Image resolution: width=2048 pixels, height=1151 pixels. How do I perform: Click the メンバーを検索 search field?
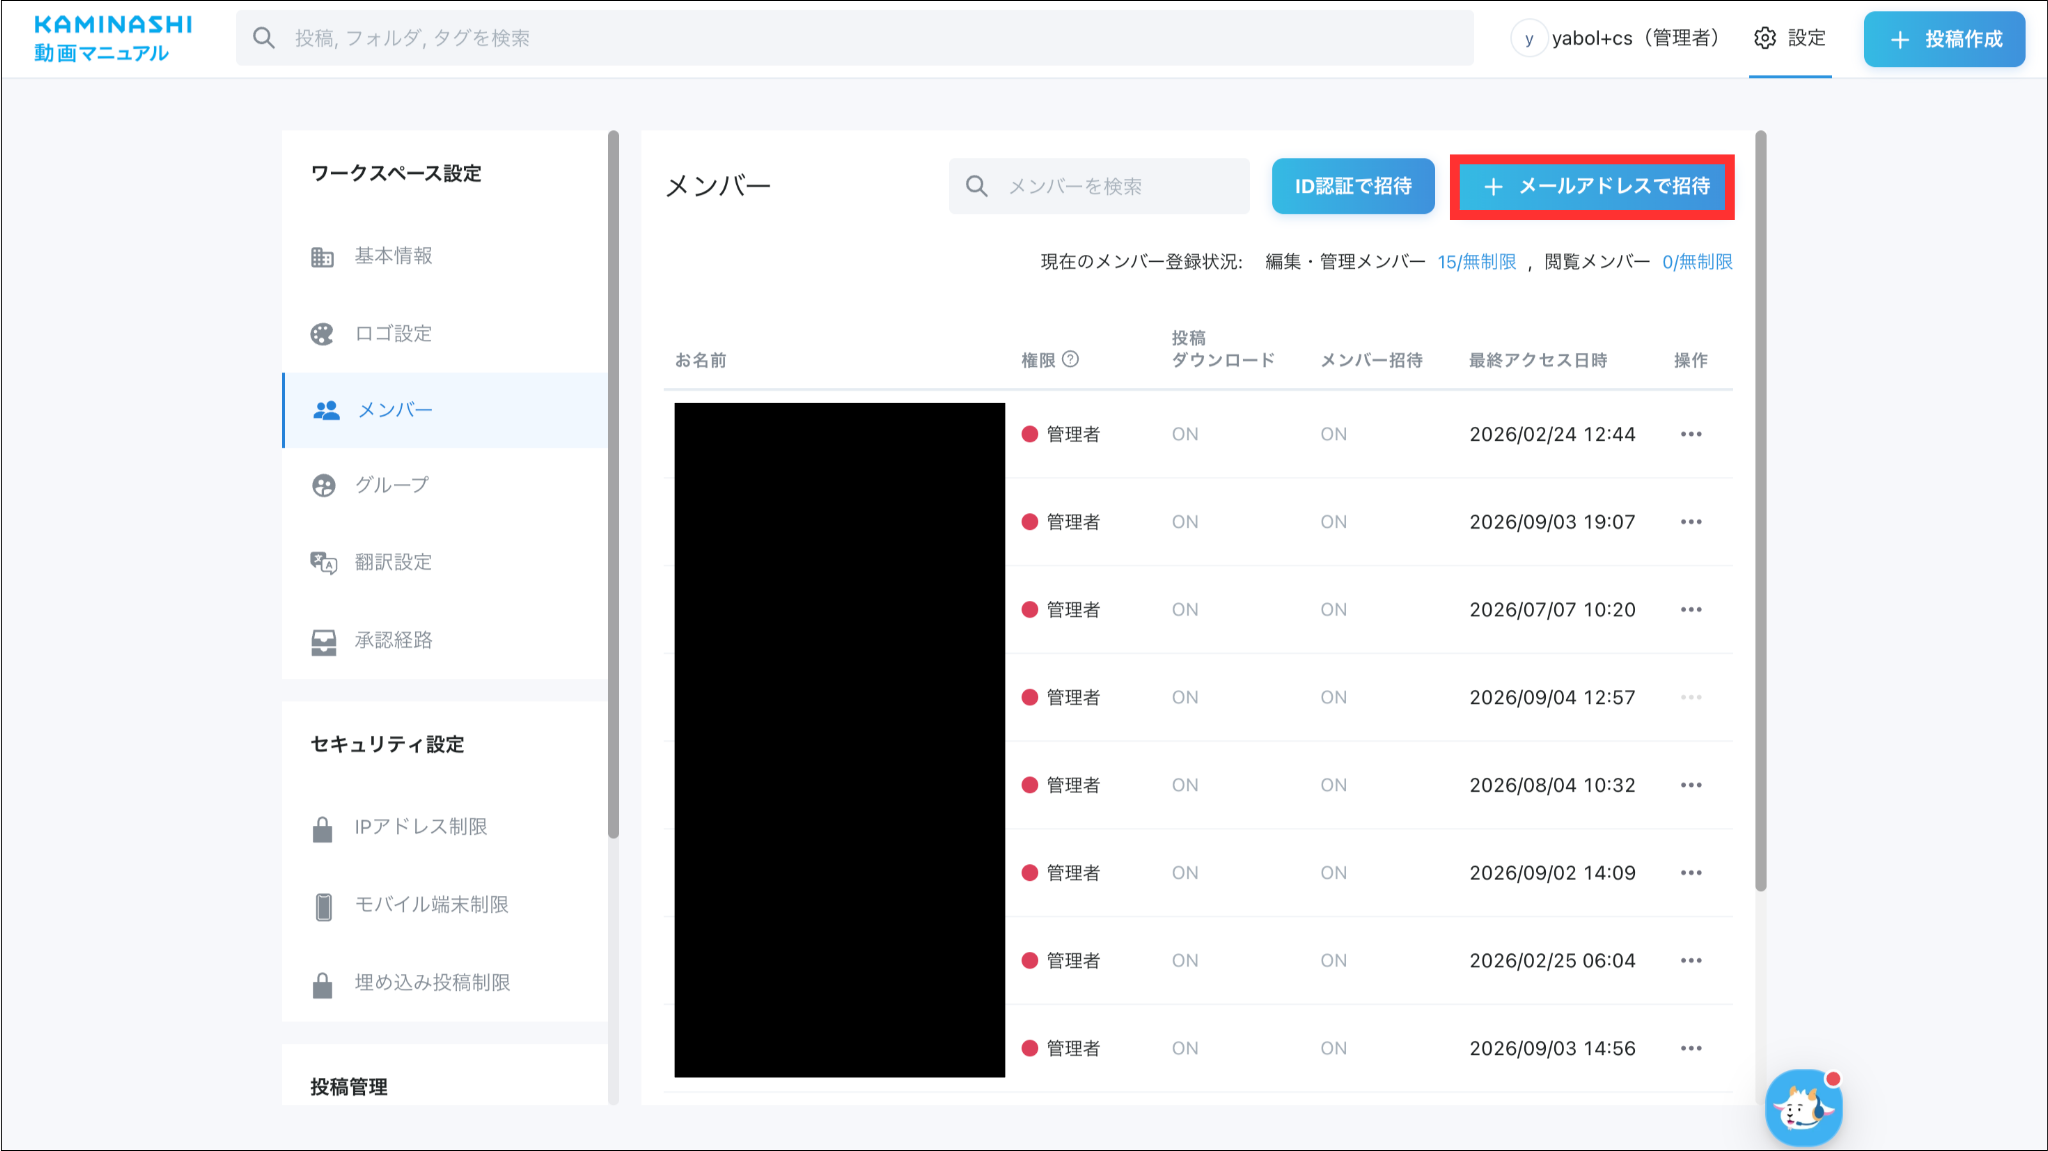pyautogui.click(x=1099, y=186)
